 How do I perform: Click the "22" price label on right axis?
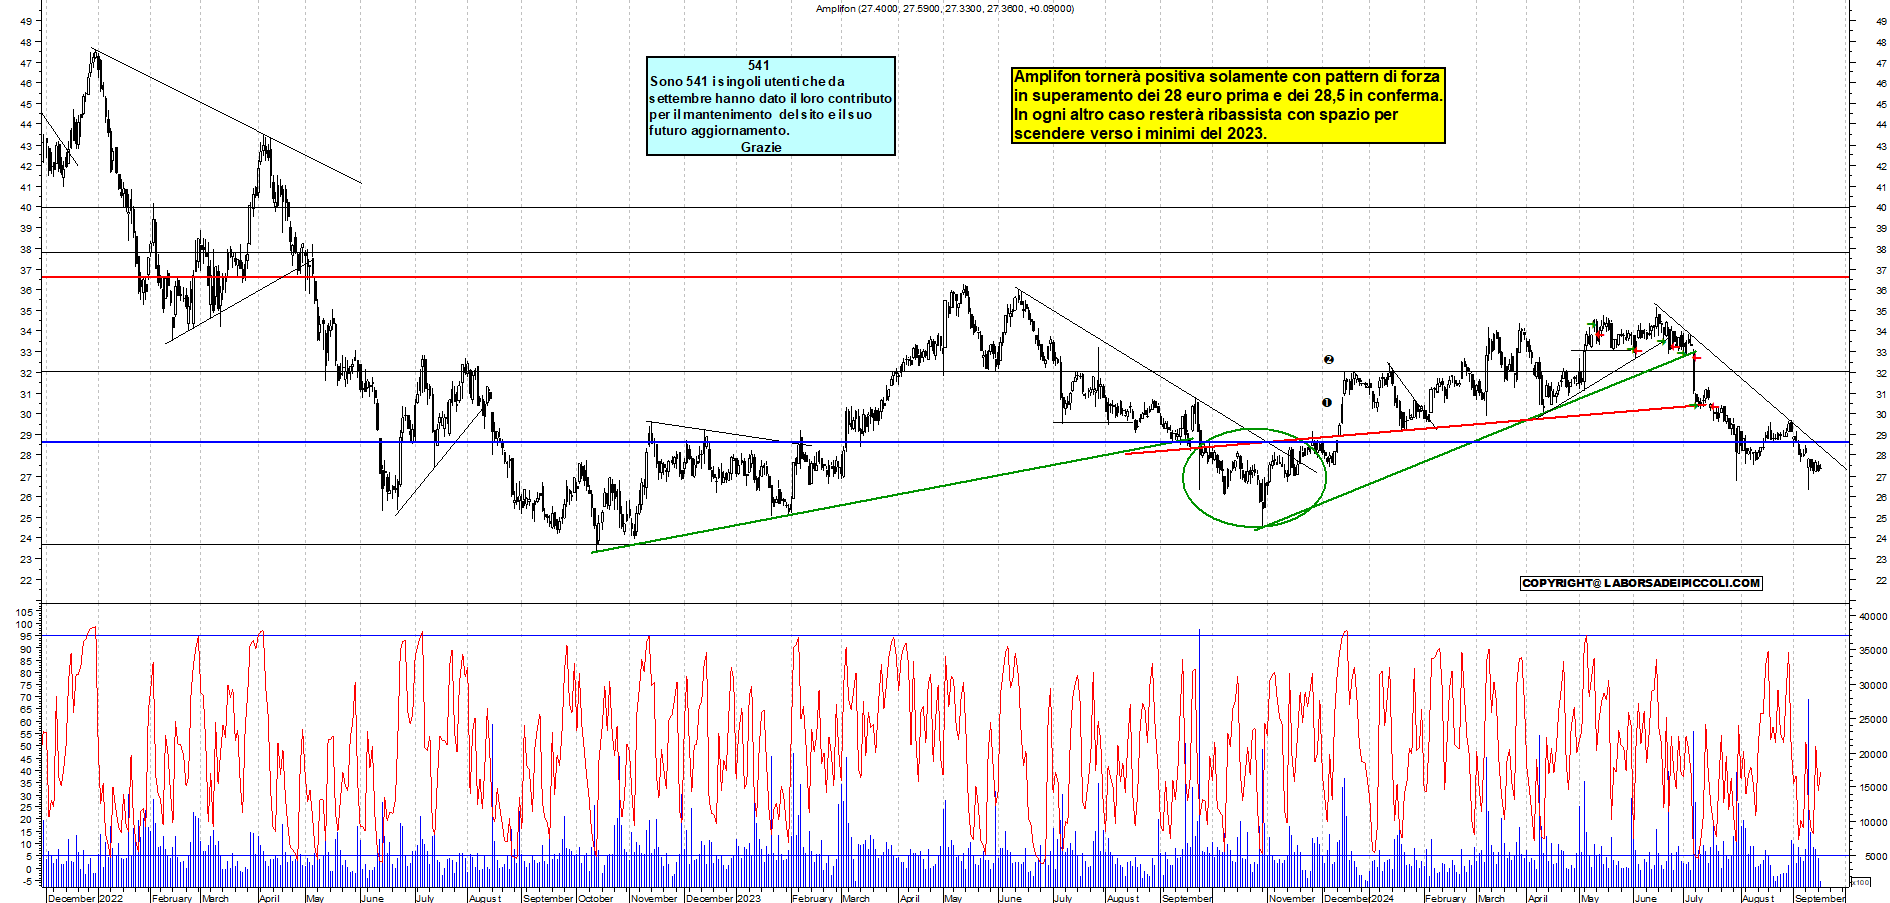(1881, 580)
